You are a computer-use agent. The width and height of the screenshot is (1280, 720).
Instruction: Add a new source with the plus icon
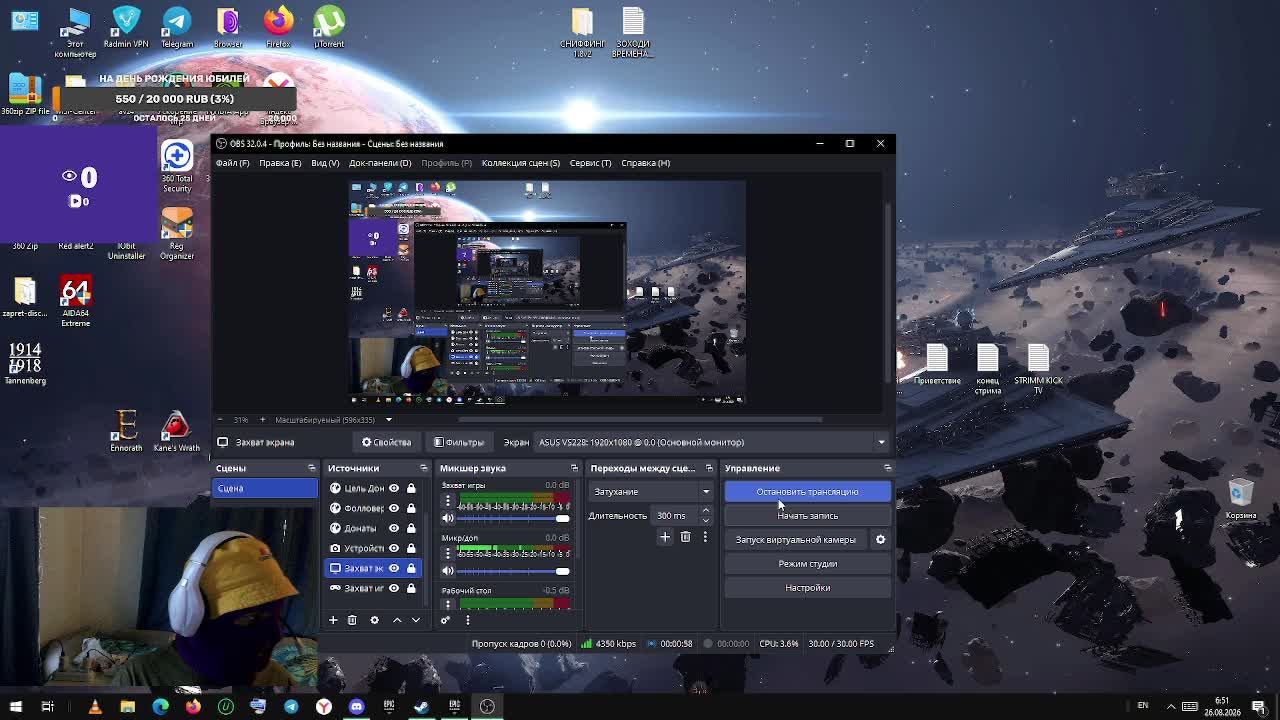tap(333, 620)
